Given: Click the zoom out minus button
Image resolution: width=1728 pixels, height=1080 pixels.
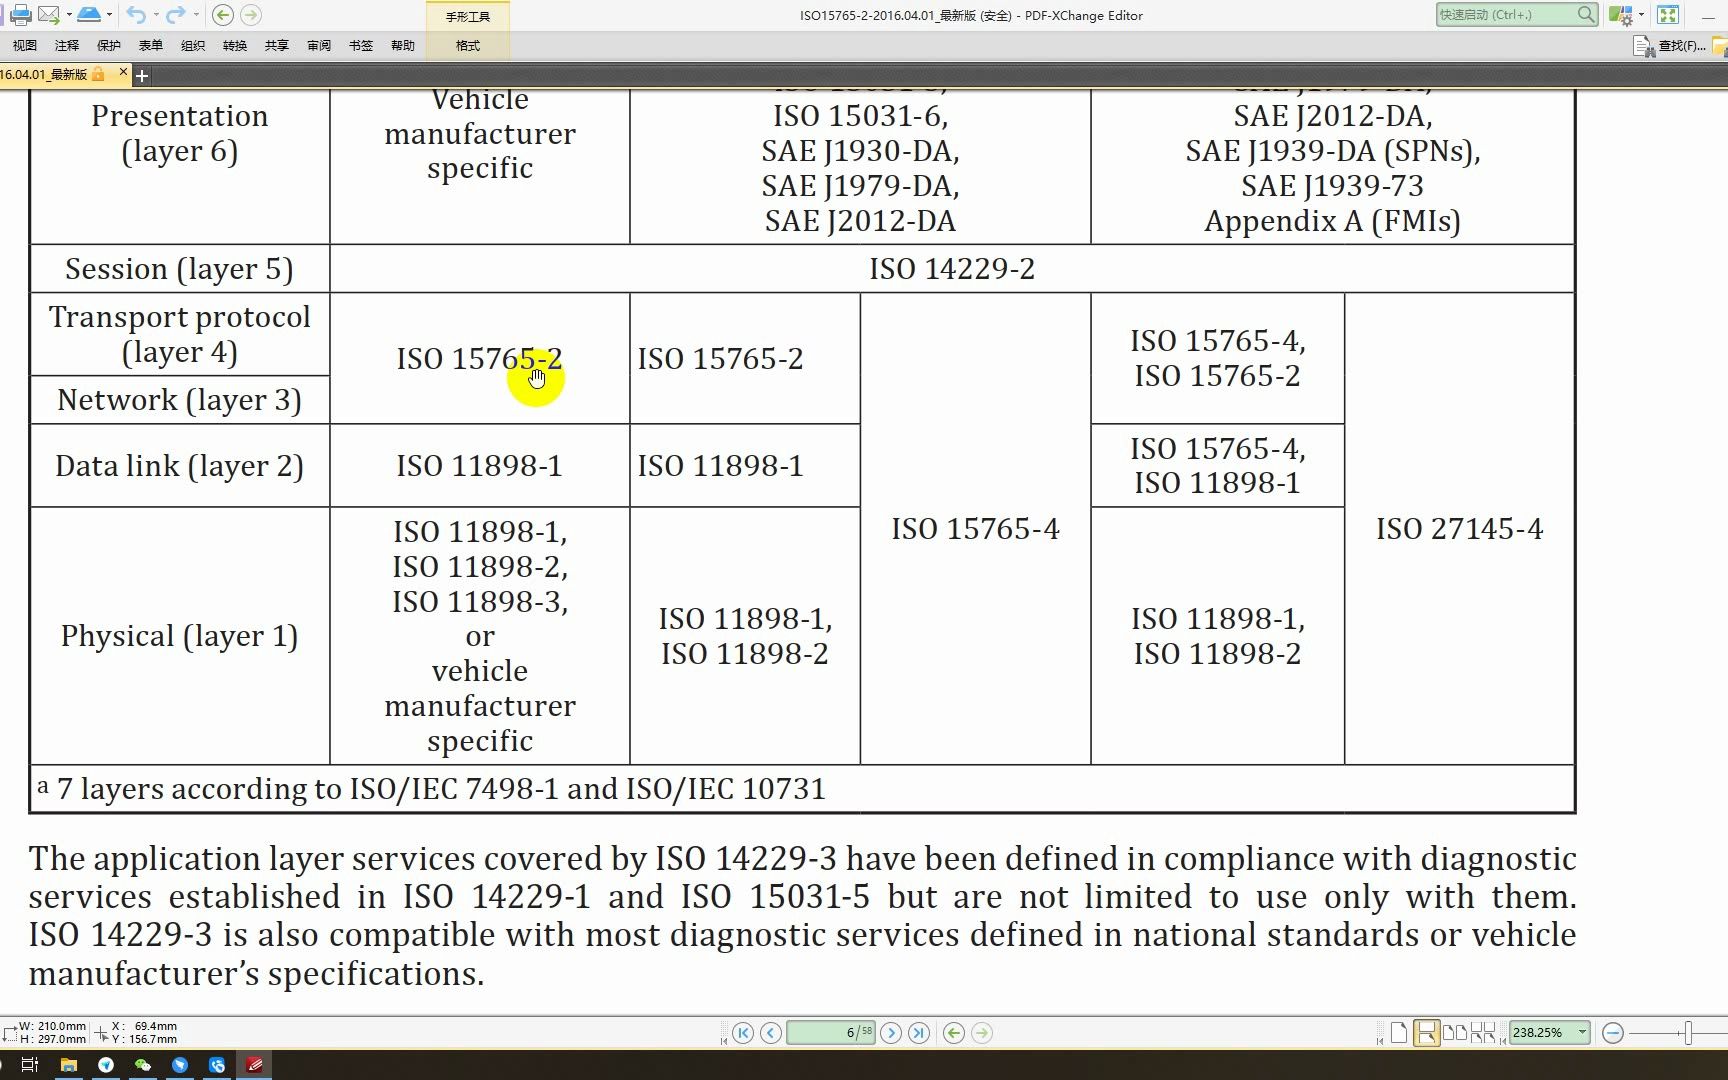Looking at the screenshot, I should click(x=1612, y=1033).
